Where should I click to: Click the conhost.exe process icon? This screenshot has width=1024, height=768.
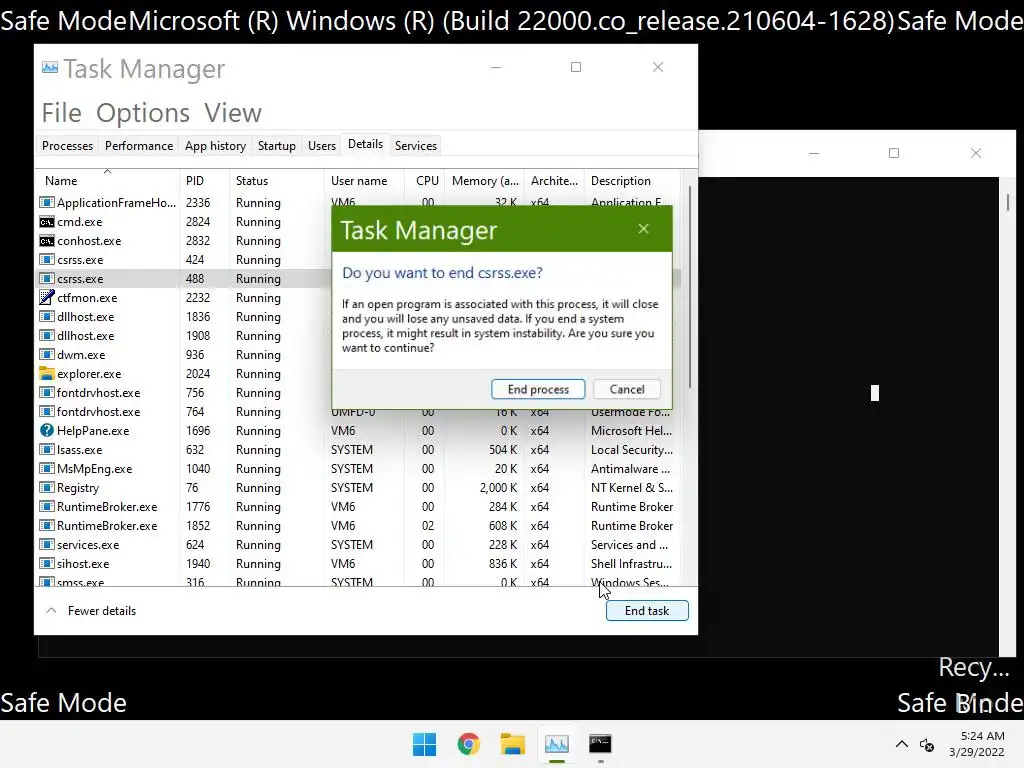46,241
